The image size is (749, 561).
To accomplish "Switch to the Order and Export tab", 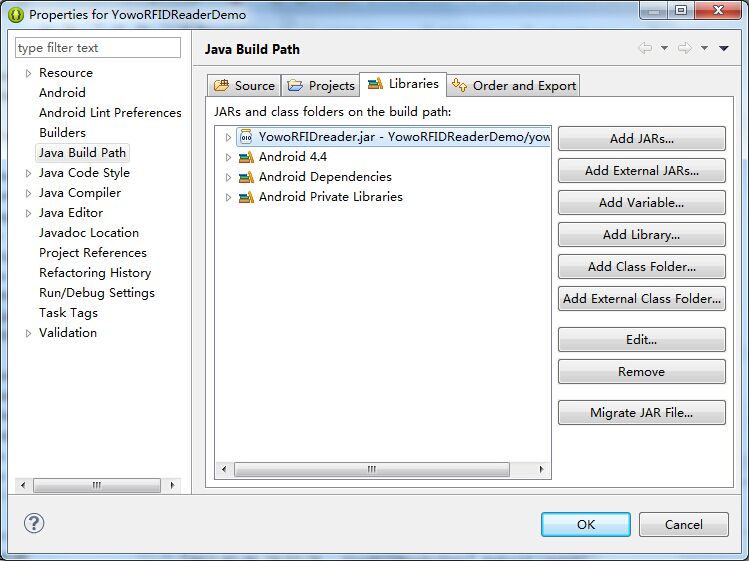I will click(x=513, y=86).
